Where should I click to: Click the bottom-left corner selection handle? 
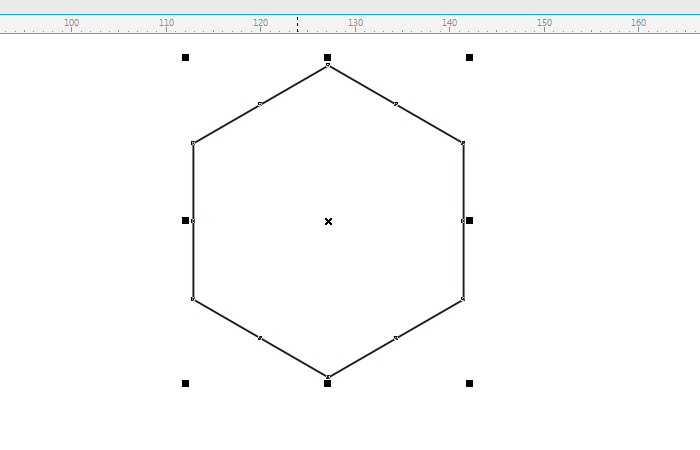click(x=186, y=383)
